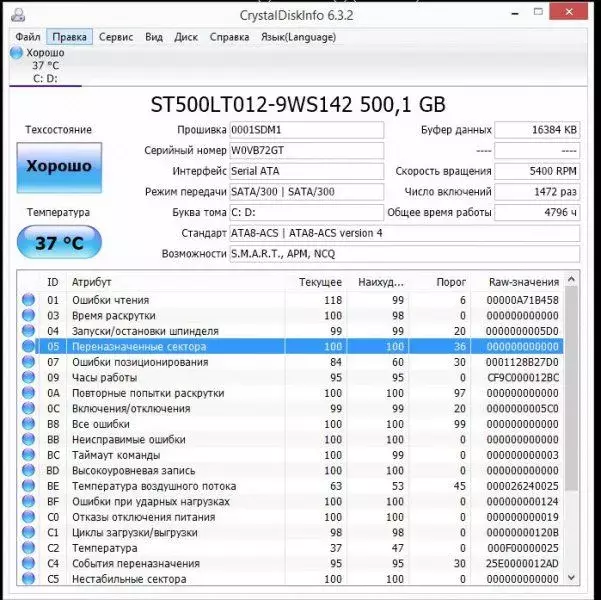Select the Часы работы attribute text

105,378
